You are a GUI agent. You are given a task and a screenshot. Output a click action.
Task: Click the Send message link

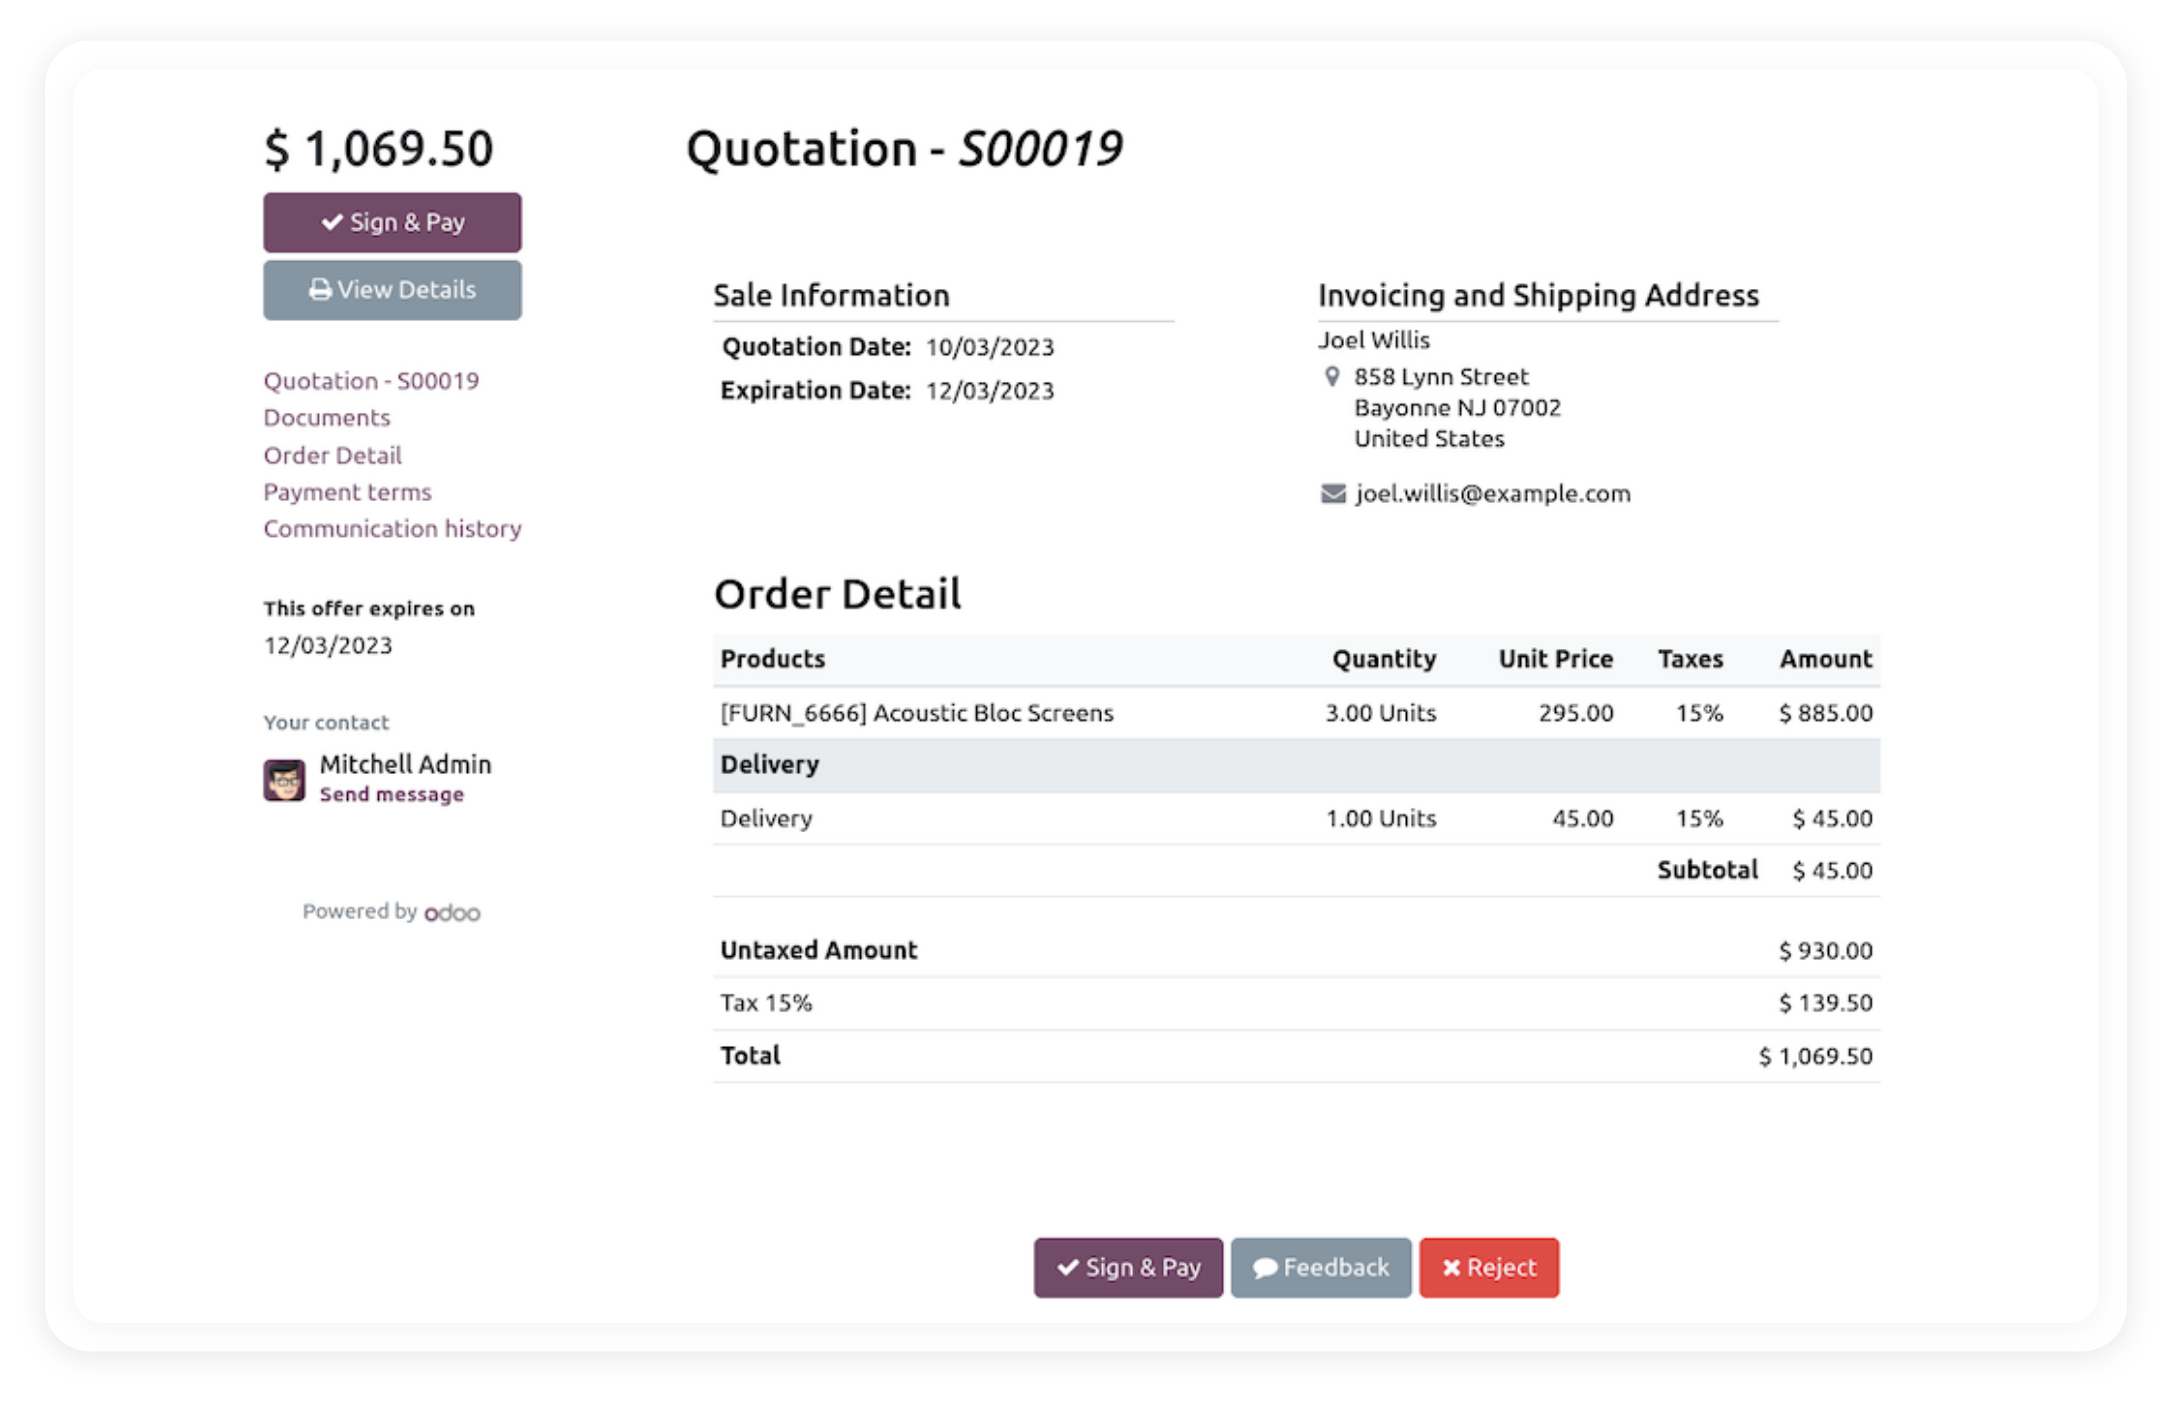tap(391, 795)
